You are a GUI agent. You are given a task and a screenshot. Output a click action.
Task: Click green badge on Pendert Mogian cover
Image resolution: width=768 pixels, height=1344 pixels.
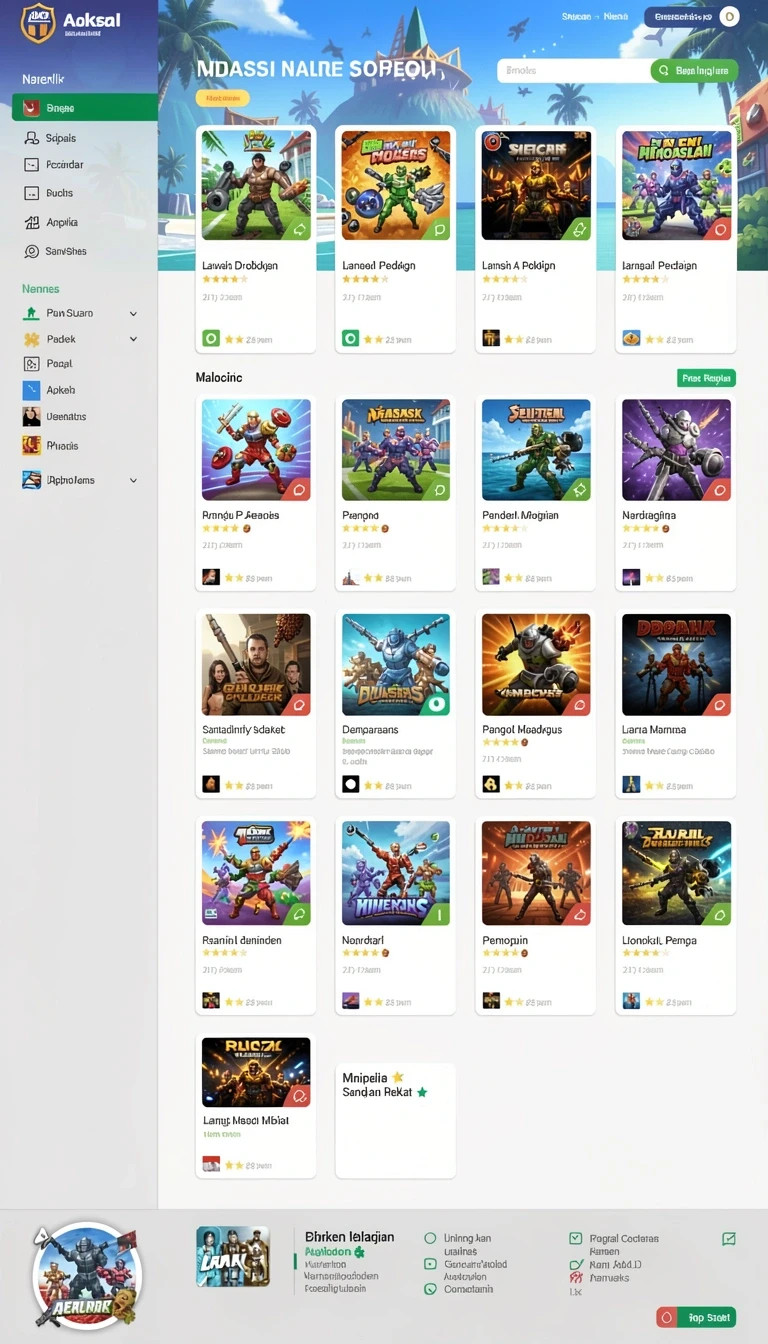[x=579, y=489]
